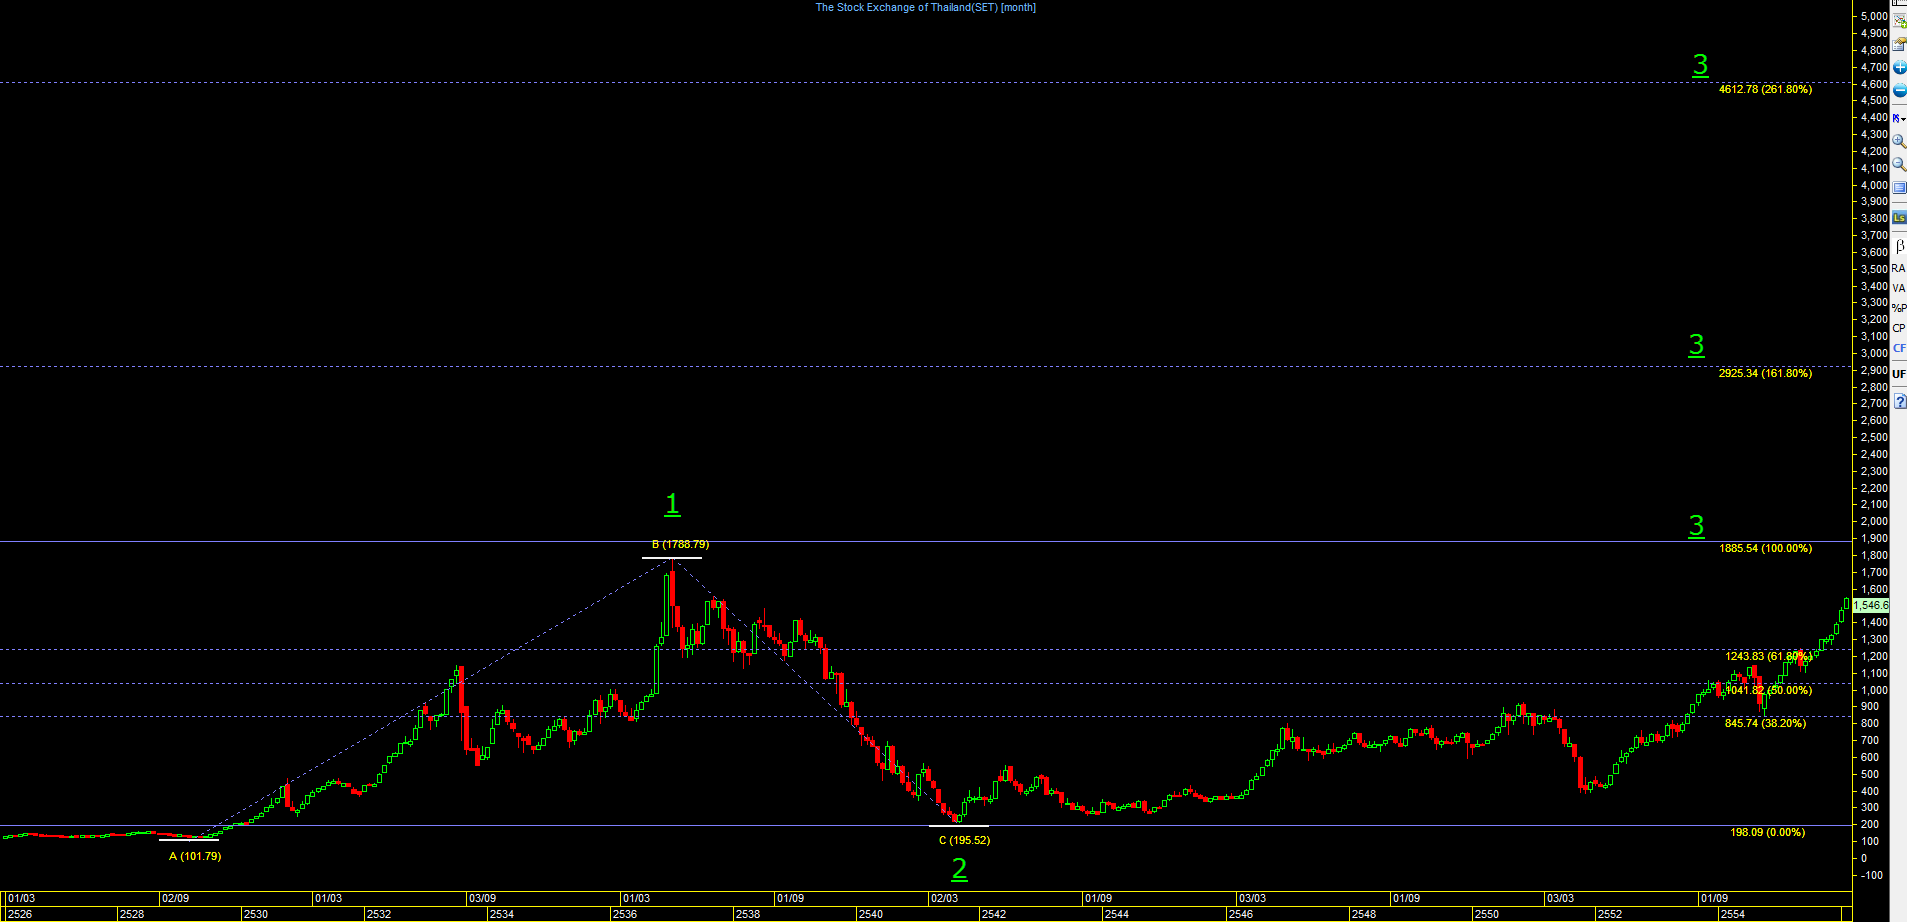Click year 2554 on the time axis
Screen dimensions: 1907x922
[x=1732, y=914]
